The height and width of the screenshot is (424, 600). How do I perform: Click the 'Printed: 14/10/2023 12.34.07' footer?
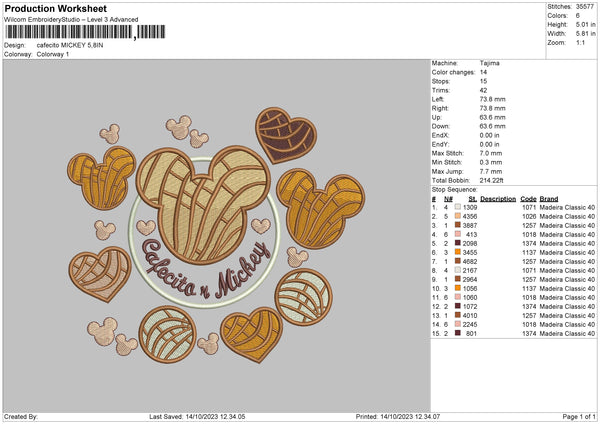pyautogui.click(x=398, y=416)
